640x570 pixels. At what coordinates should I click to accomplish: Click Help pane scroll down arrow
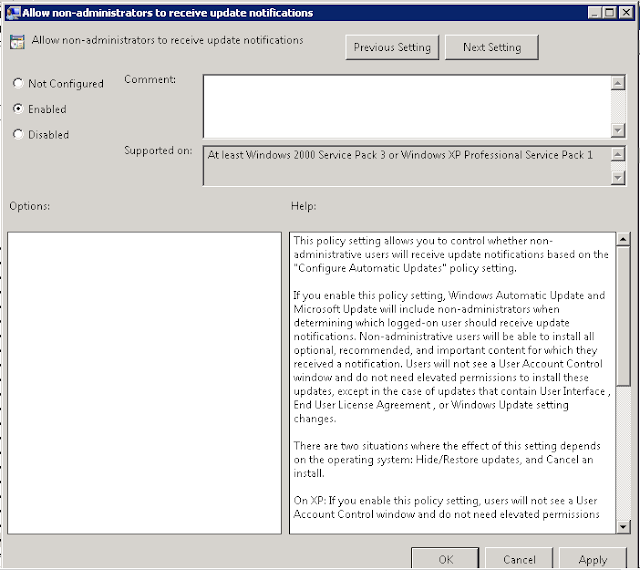coord(623,527)
